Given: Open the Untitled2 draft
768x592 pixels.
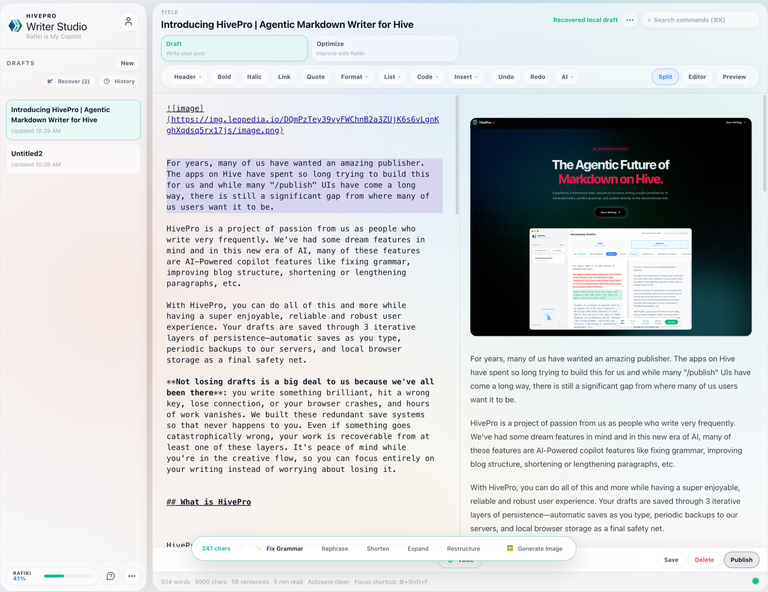Looking at the screenshot, I should click(73, 158).
